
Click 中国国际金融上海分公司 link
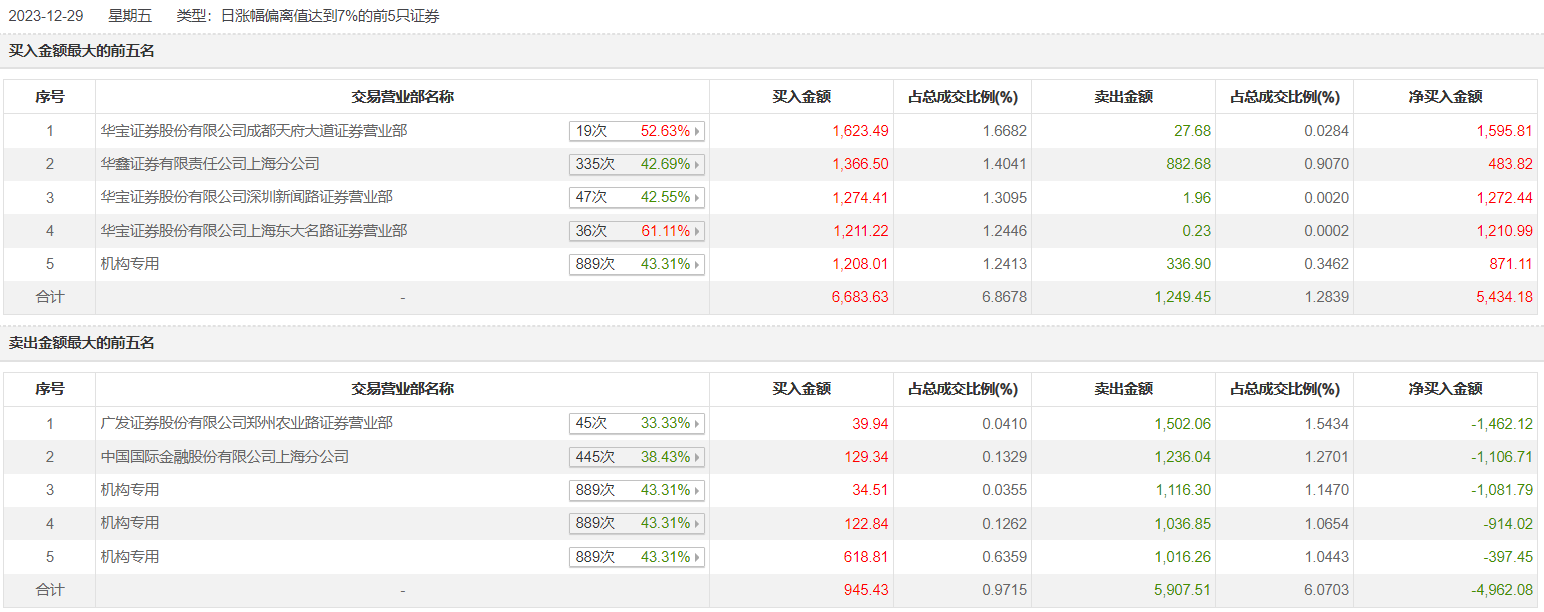coord(225,457)
